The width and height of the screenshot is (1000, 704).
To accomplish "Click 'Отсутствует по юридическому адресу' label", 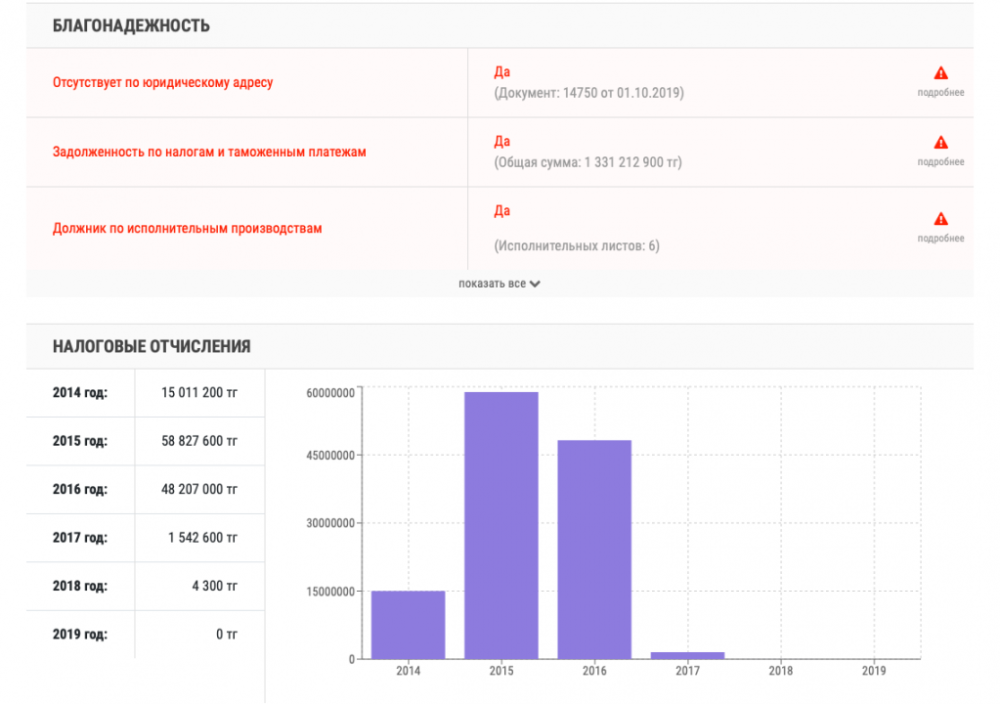I will (163, 83).
